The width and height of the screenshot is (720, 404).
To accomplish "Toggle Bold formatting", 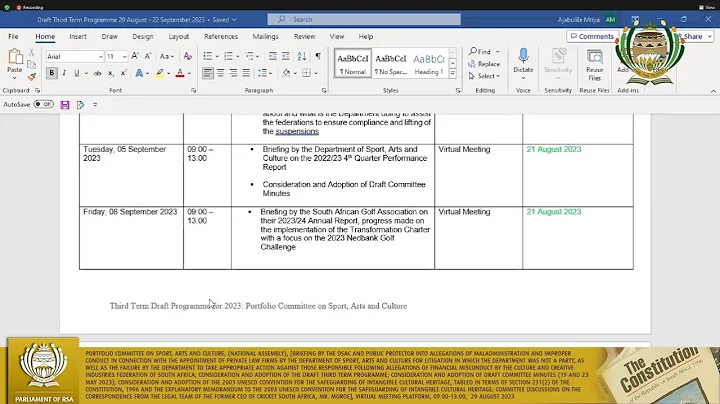I will (51, 73).
